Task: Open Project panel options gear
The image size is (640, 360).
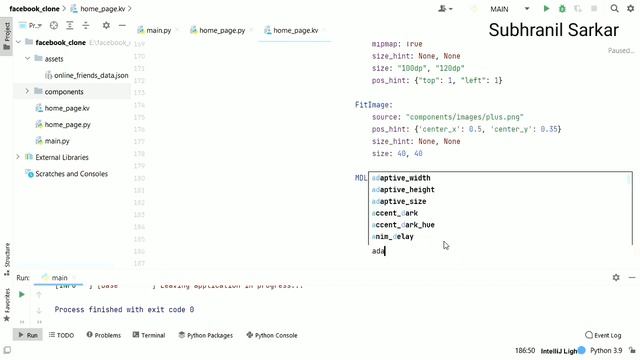Action: (106, 25)
